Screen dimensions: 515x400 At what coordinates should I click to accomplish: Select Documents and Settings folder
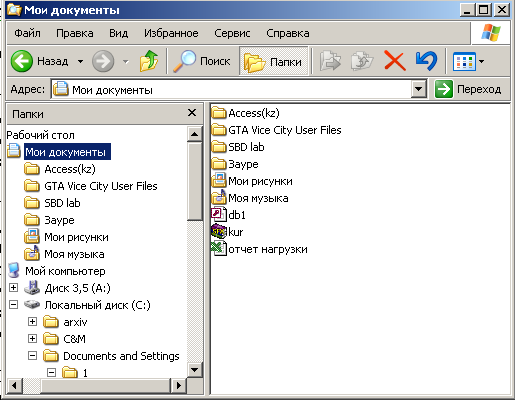[121, 356]
